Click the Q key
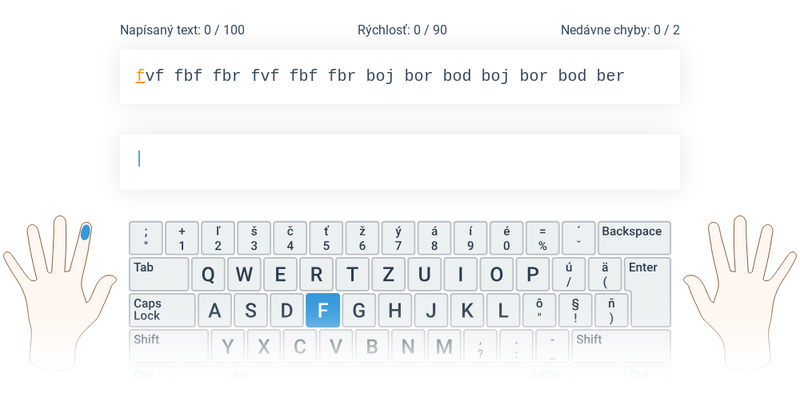The height and width of the screenshot is (400, 800). point(208,274)
